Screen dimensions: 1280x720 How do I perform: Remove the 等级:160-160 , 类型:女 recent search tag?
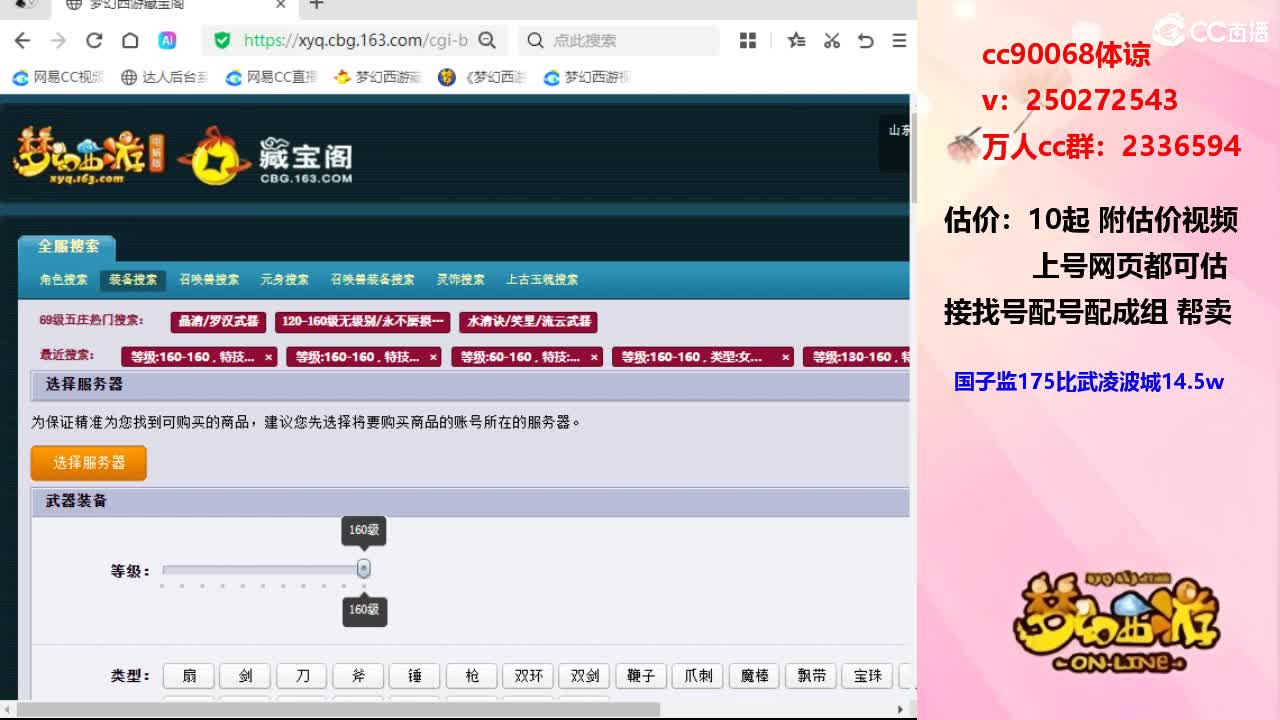[786, 357]
